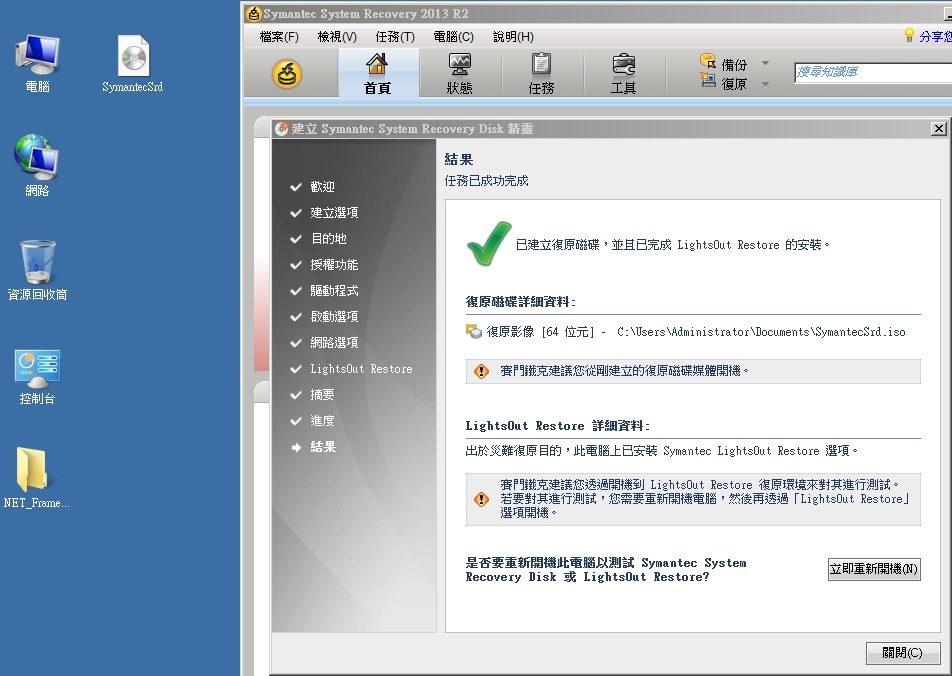Click the large green success checkmark
952x676 pixels.
pos(488,244)
